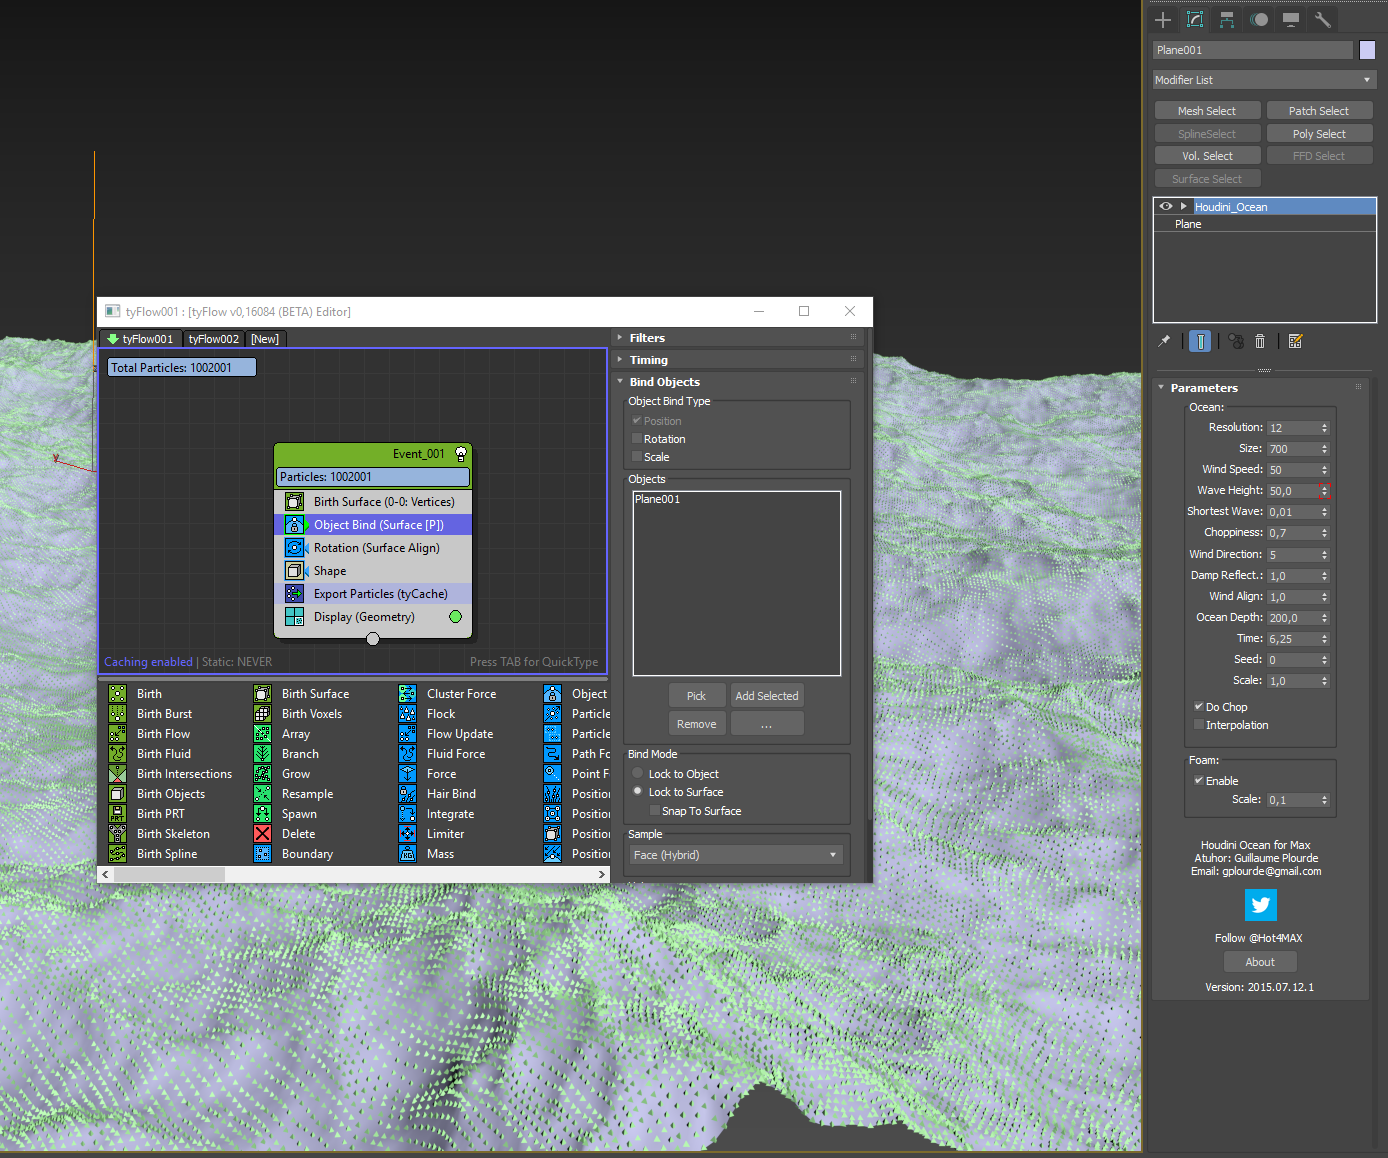Click the Plane001 object color swatch

point(1367,50)
